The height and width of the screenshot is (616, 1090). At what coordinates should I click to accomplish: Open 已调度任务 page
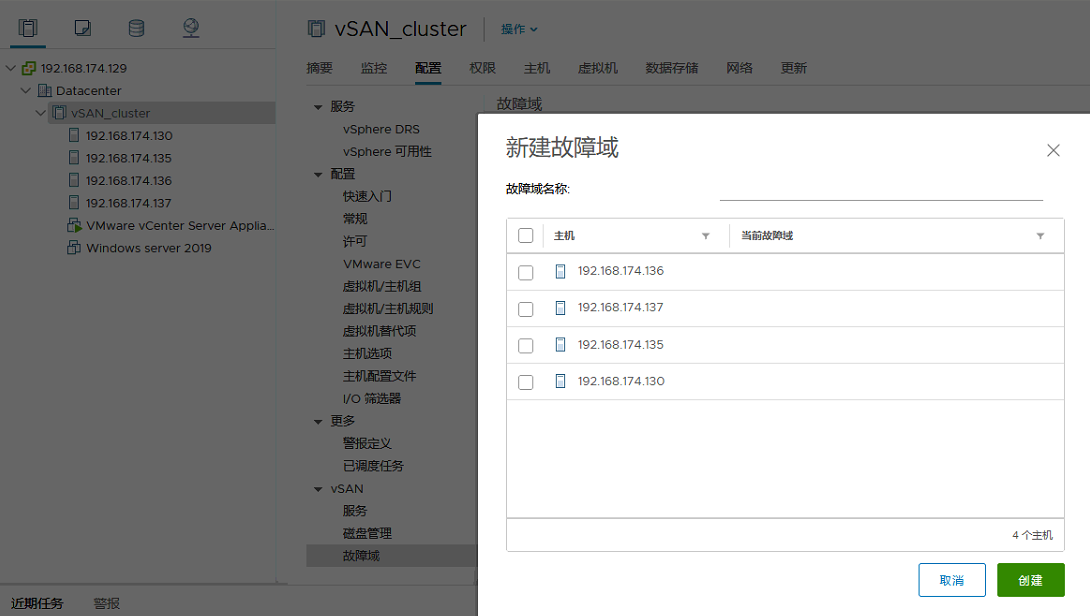tap(373, 466)
